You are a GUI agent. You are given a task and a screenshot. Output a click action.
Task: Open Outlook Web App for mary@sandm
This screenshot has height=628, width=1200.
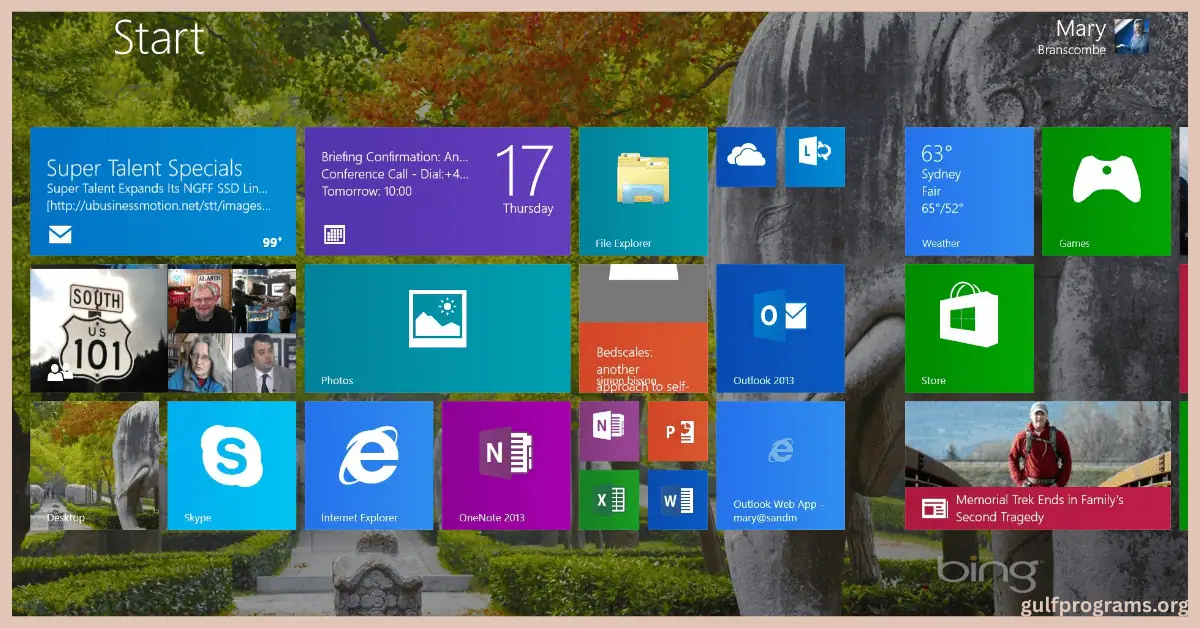780,465
